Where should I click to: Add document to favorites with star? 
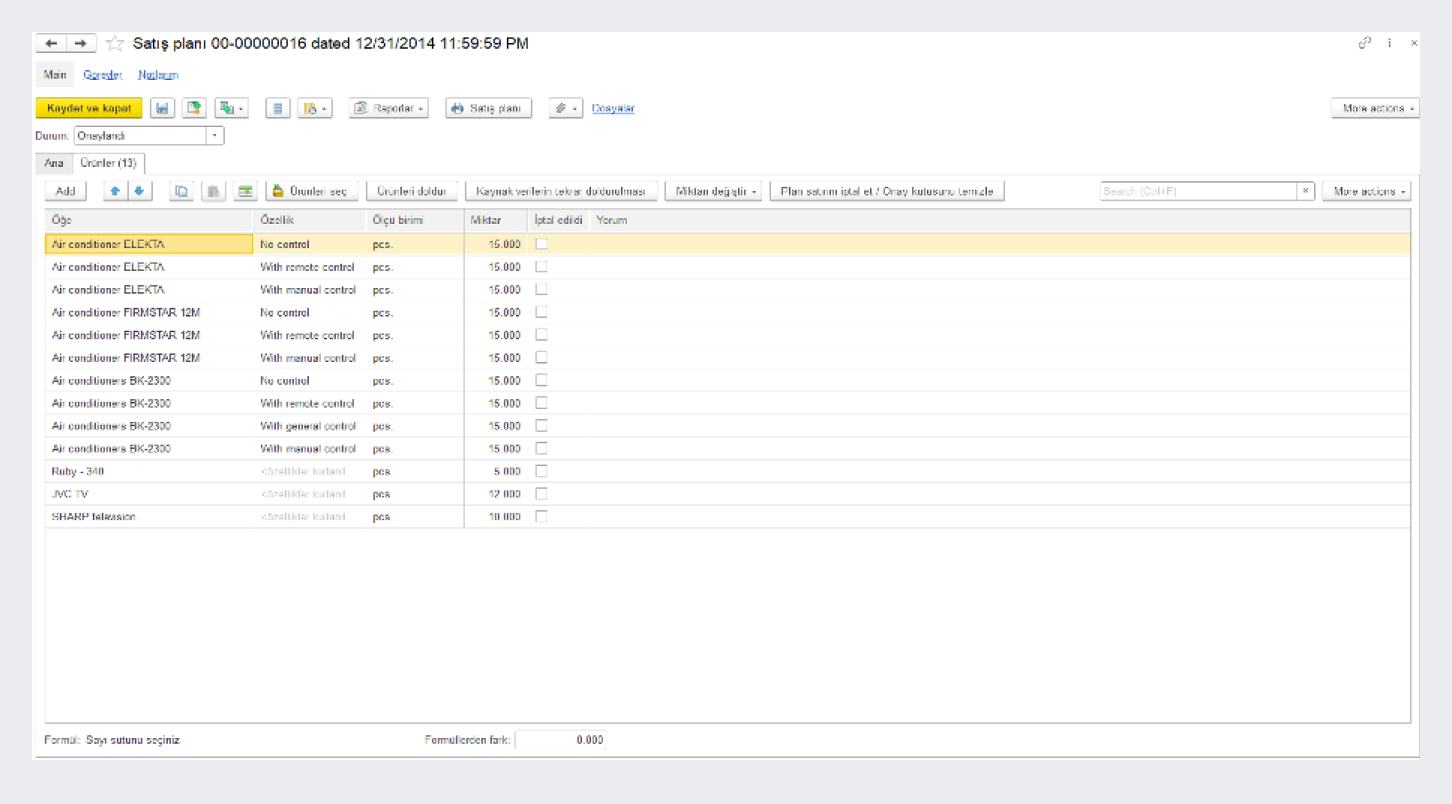click(115, 44)
